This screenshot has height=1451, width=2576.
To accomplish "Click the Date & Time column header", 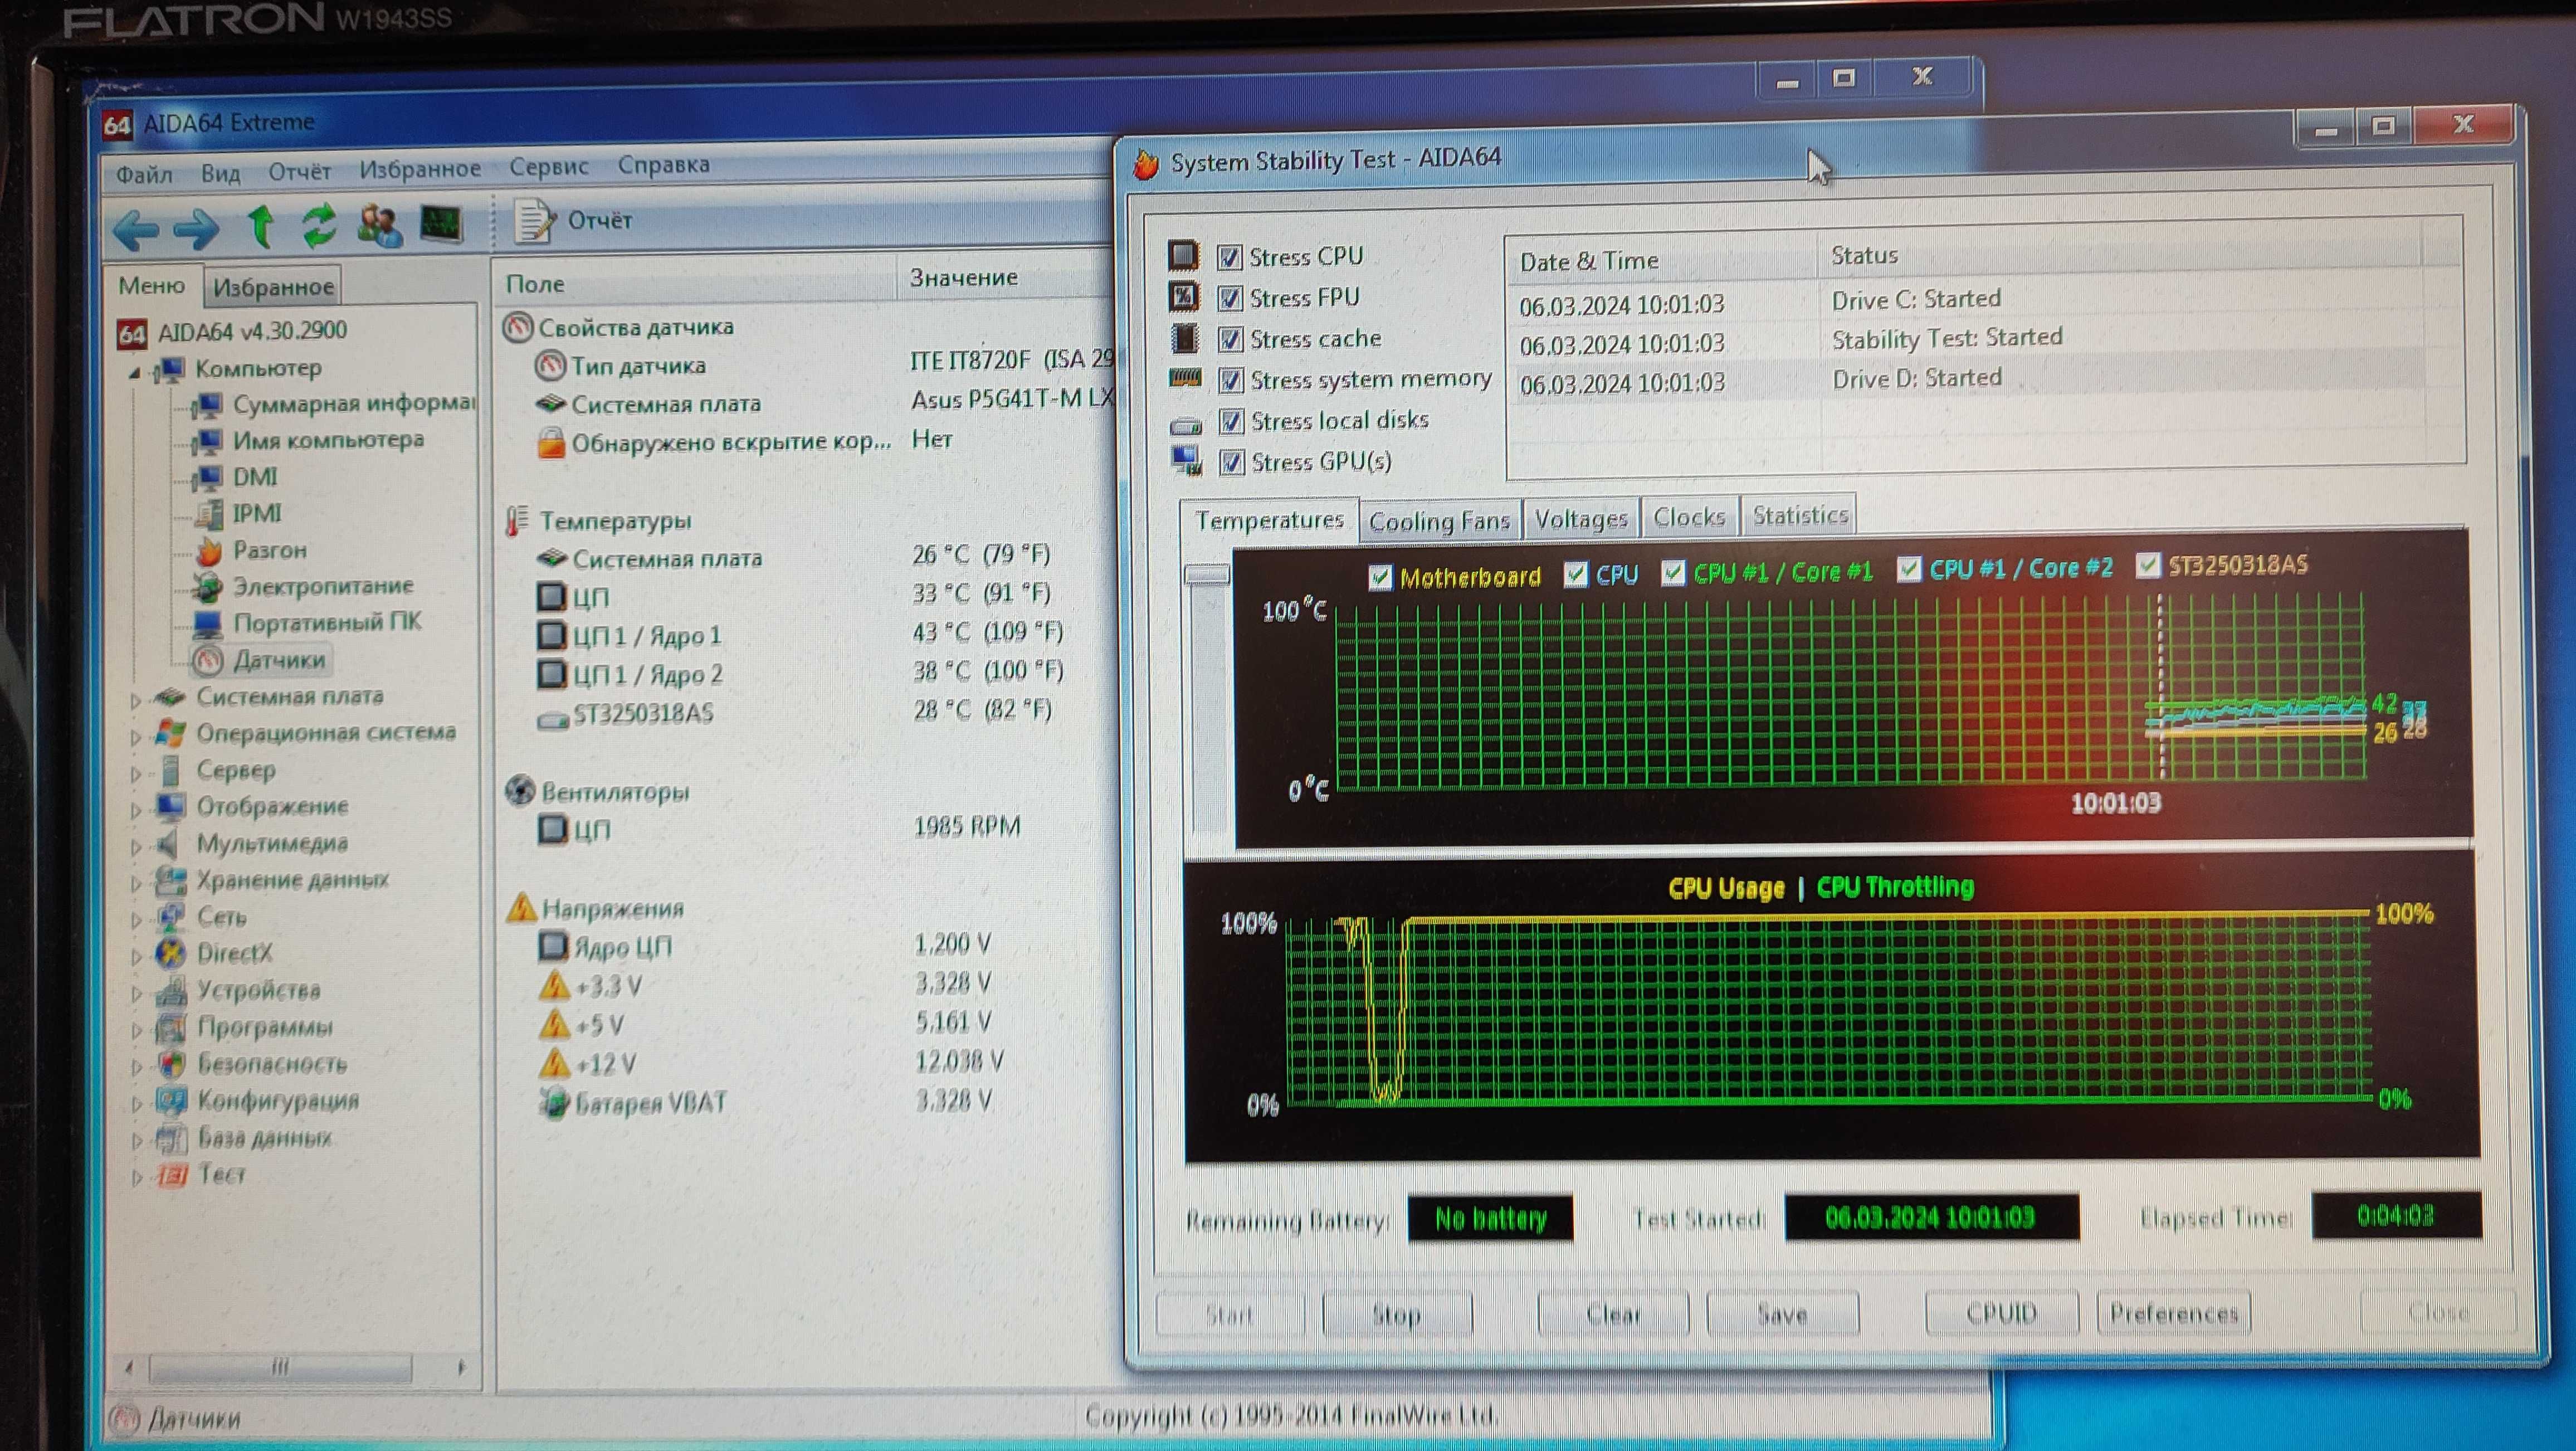I will tap(1660, 261).
